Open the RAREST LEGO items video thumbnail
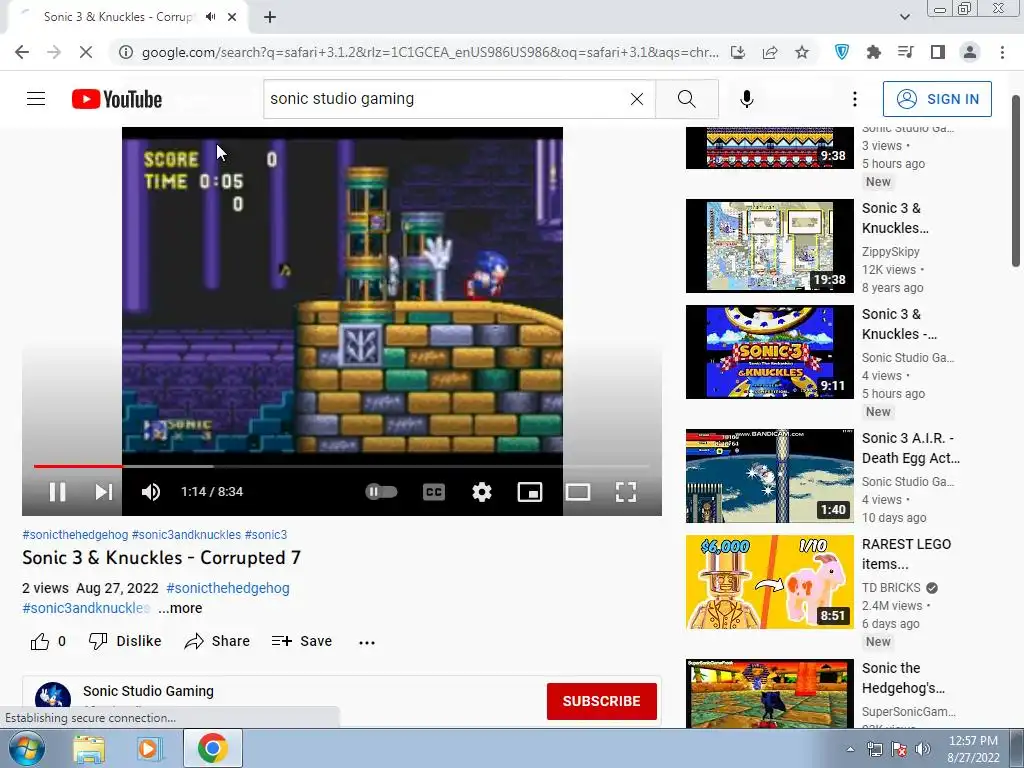Image resolution: width=1024 pixels, height=768 pixels. (x=769, y=581)
